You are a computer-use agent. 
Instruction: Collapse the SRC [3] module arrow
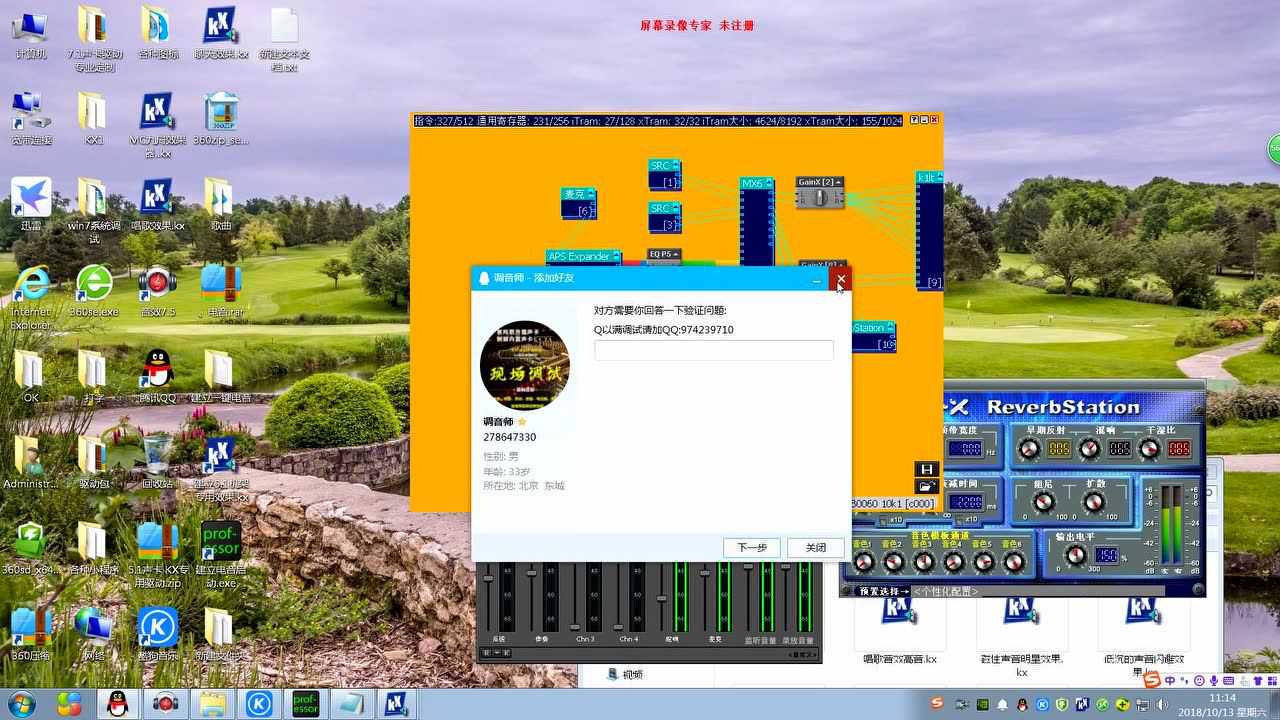click(676, 209)
